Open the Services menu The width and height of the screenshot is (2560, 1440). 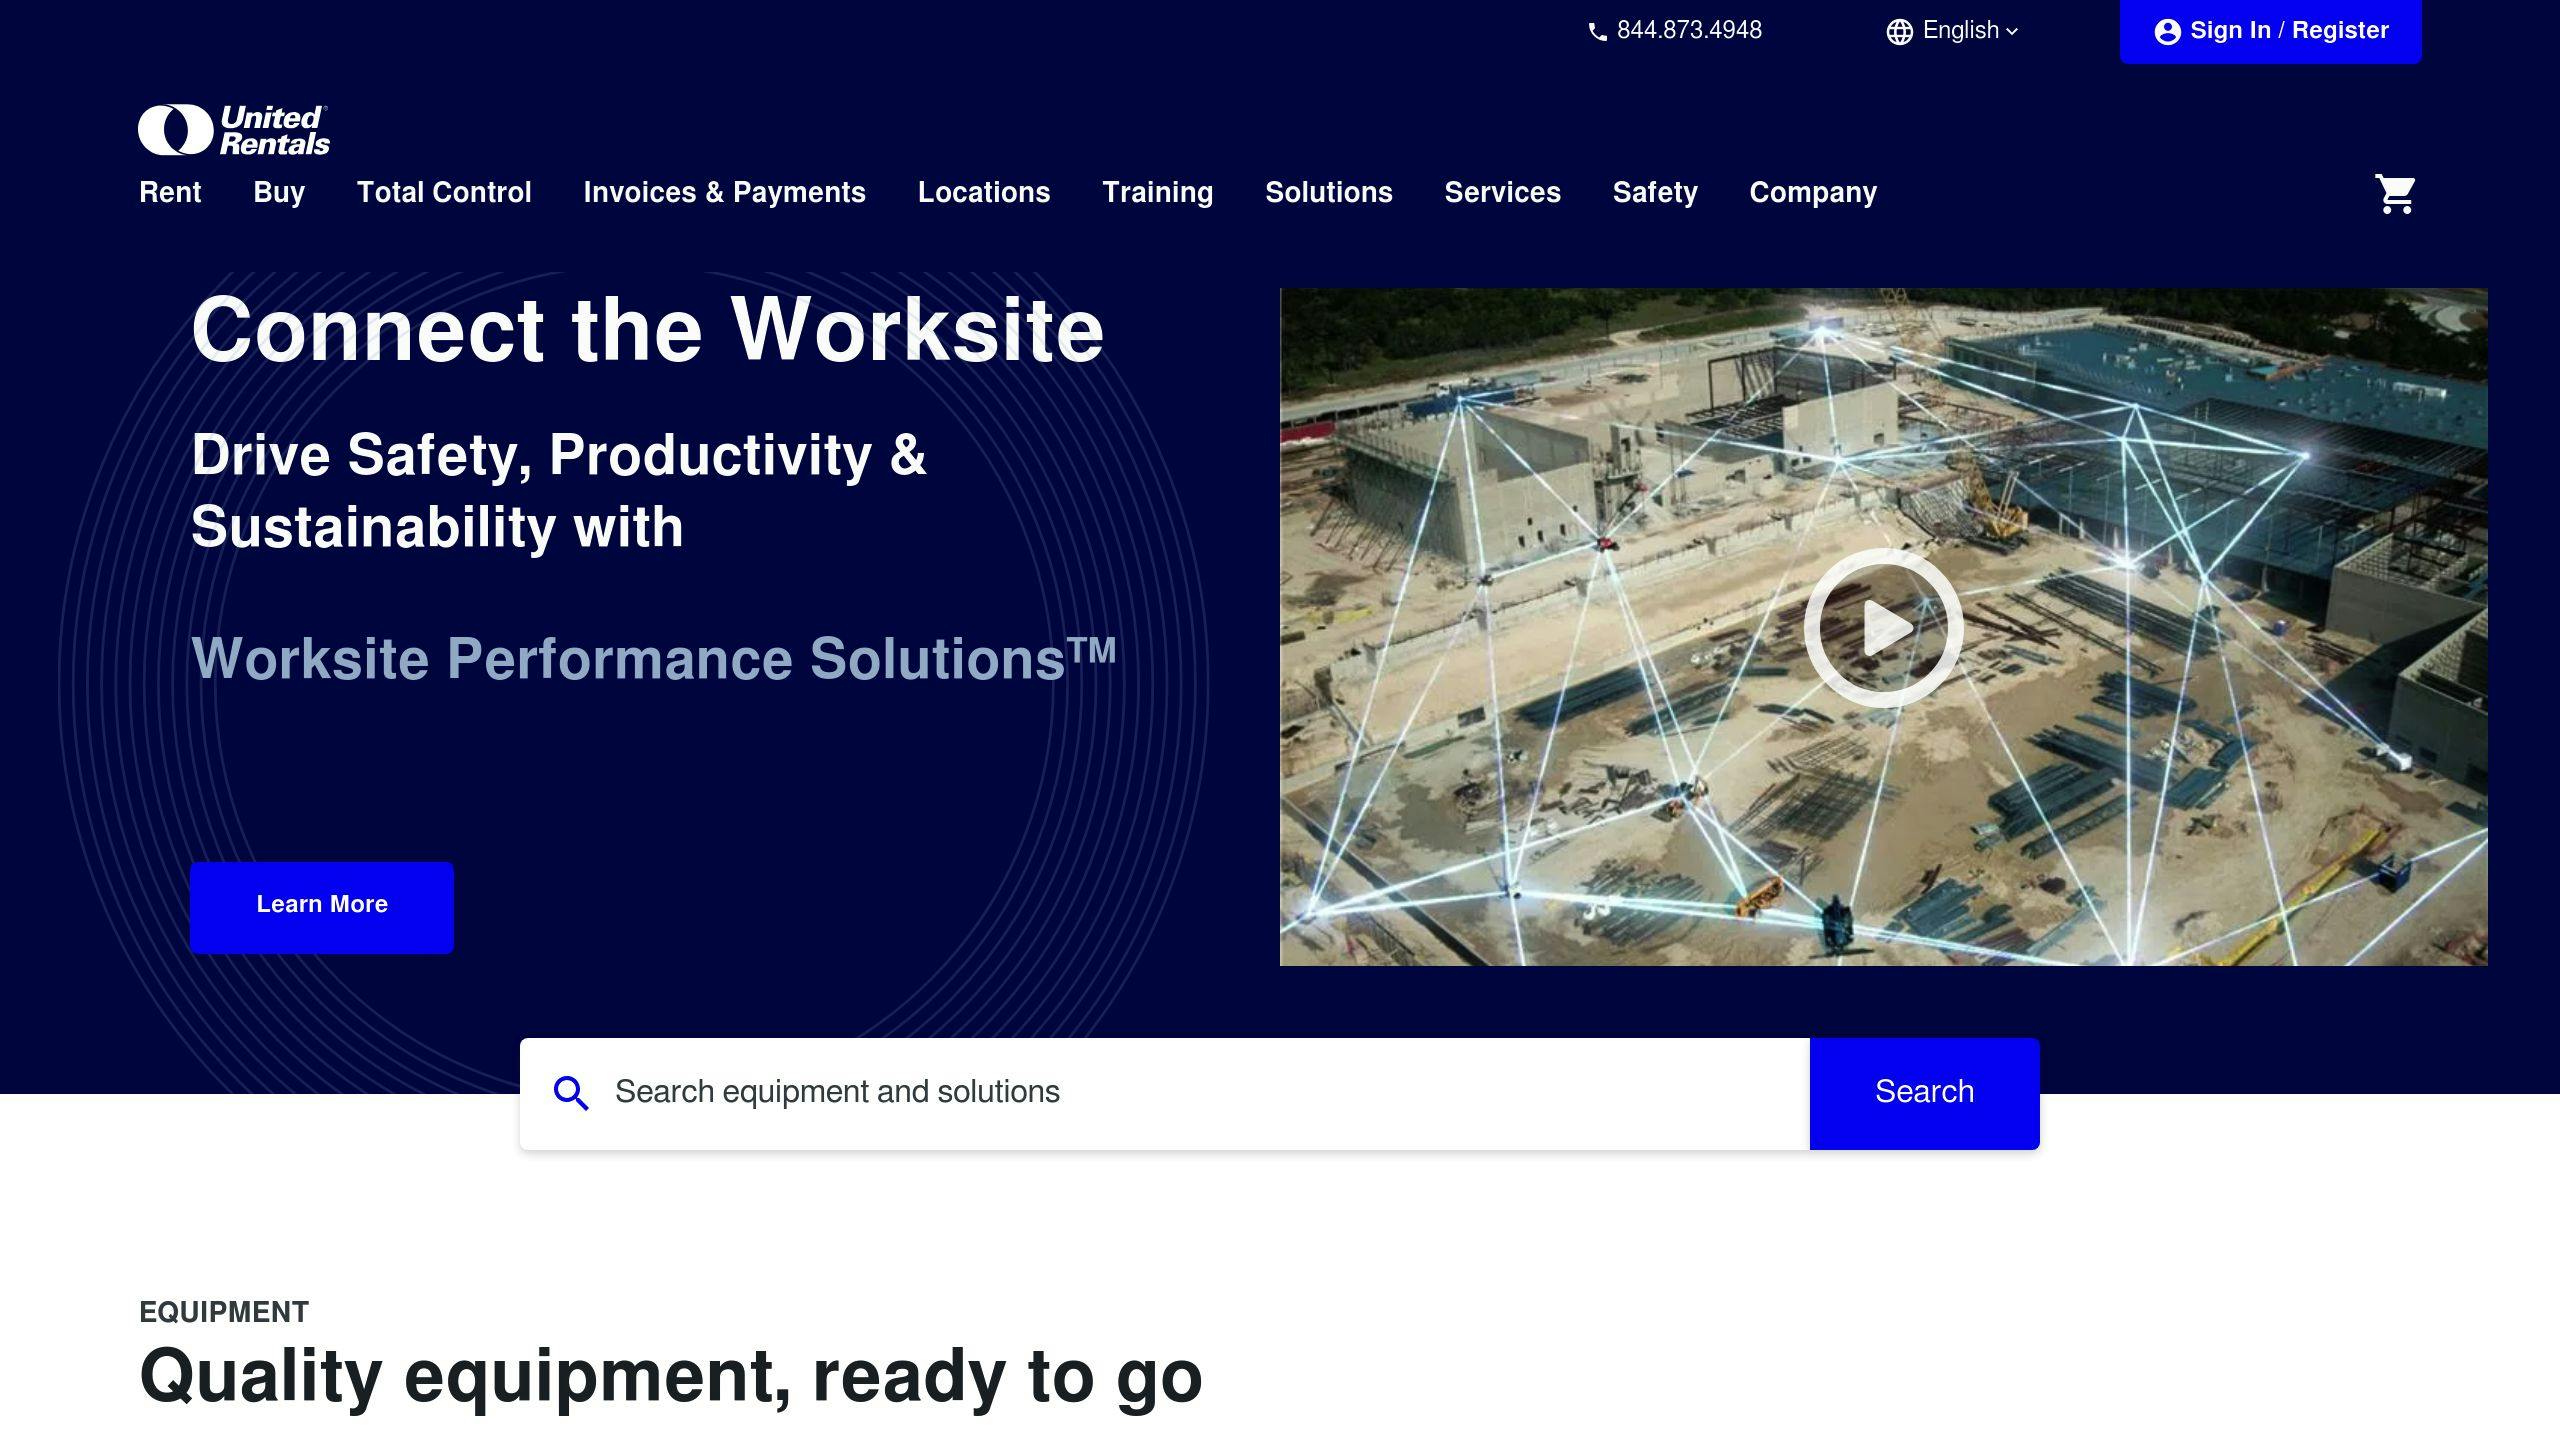pos(1502,192)
